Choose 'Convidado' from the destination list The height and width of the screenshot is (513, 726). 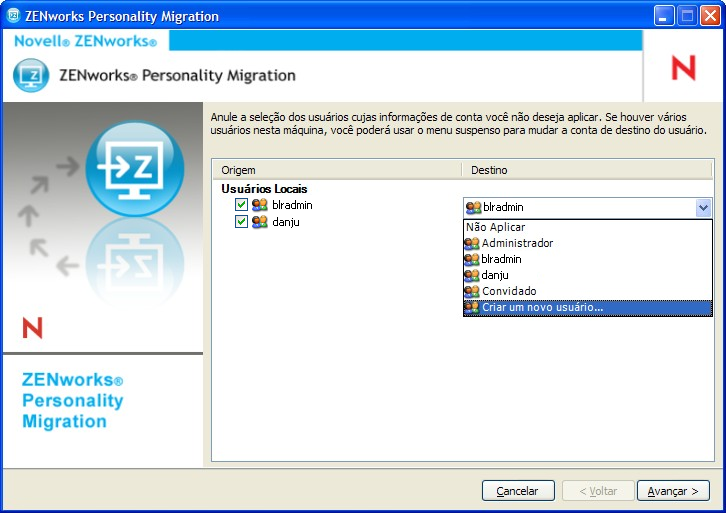[588, 291]
